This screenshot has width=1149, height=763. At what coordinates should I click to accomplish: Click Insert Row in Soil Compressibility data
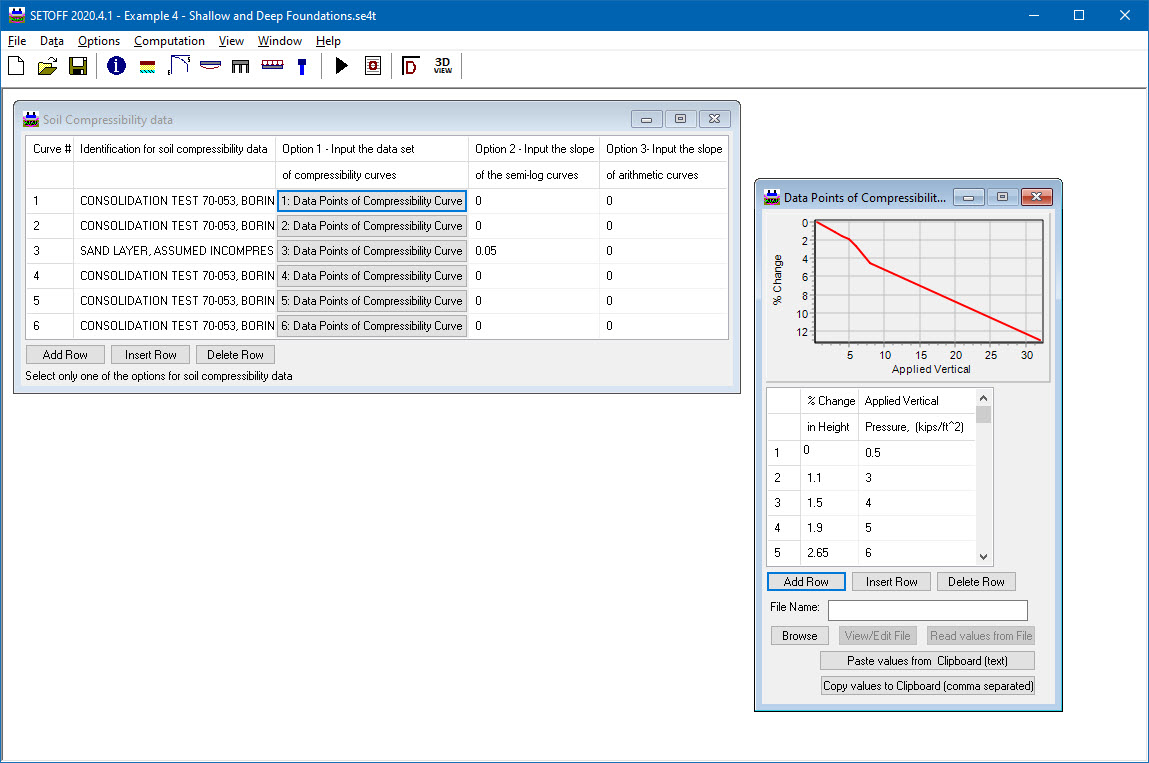click(151, 355)
